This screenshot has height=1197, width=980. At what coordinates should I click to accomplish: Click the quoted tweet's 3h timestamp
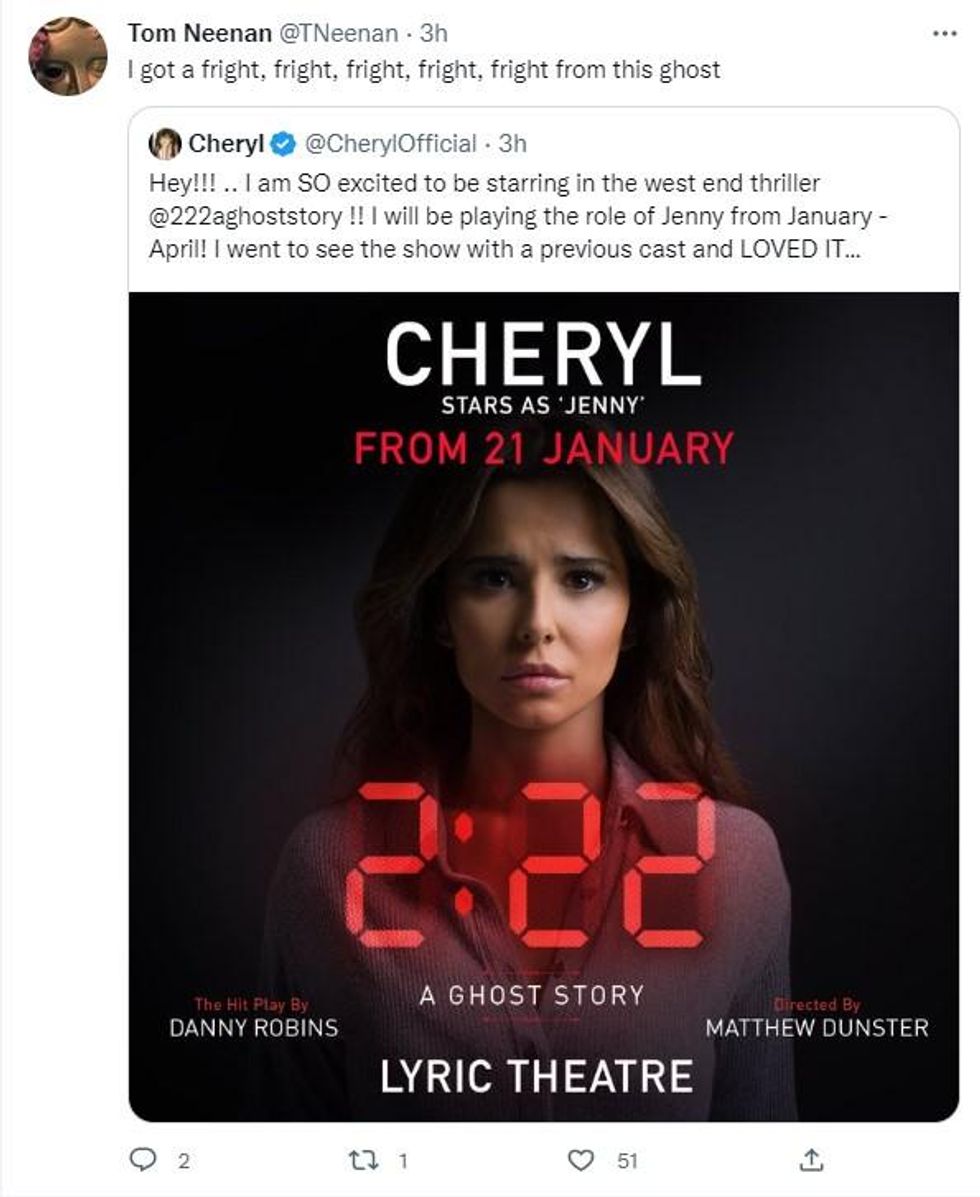click(x=512, y=144)
